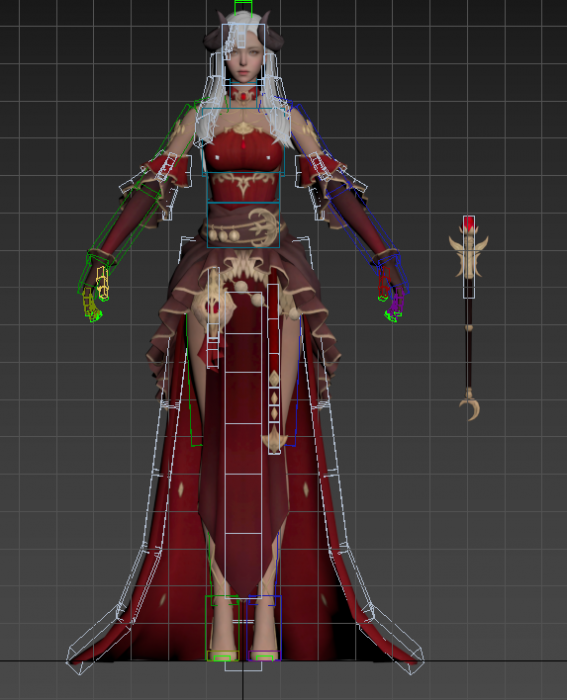This screenshot has height=700, width=567.
Task: Select the gold crescent on the waist sash
Action: point(263,227)
